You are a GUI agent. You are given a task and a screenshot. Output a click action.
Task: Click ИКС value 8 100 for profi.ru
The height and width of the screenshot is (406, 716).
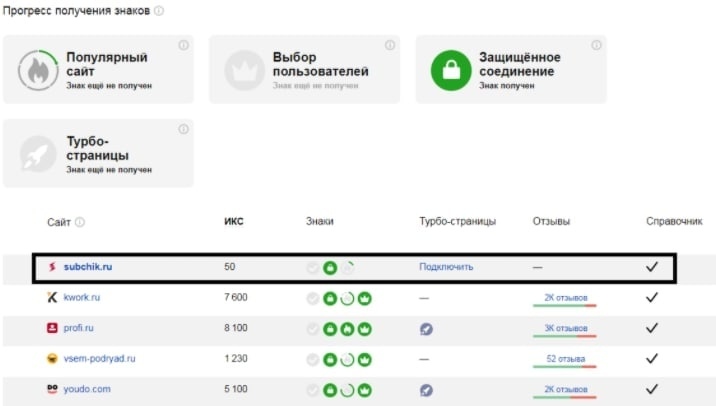coord(236,328)
